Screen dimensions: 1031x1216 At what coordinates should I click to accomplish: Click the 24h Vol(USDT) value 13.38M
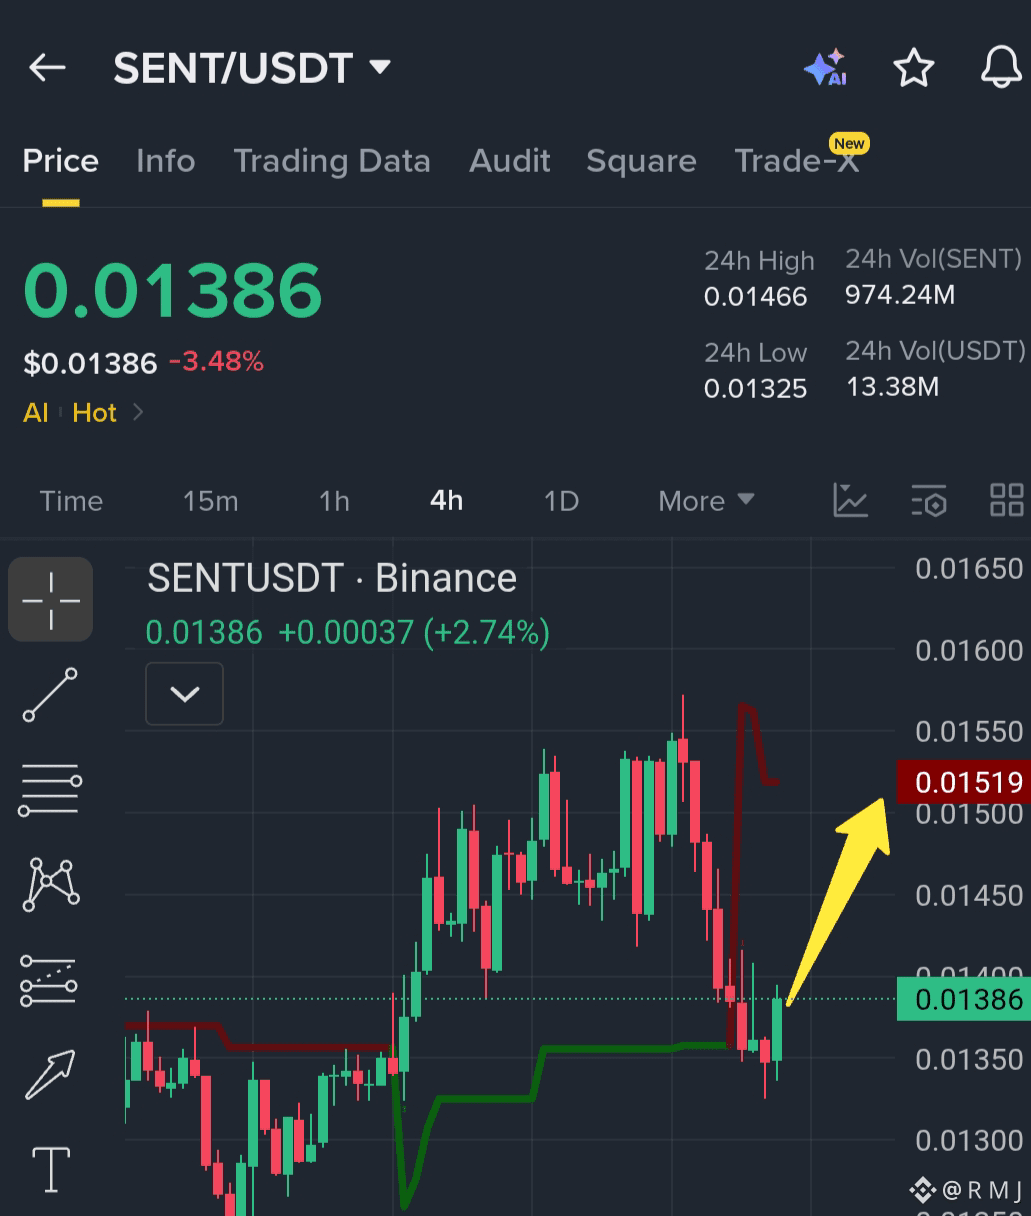pos(893,387)
